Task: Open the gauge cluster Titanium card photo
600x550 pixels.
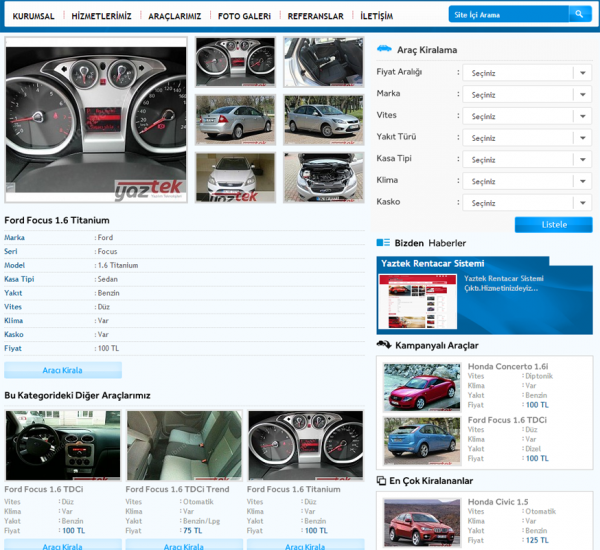Action: 305,445
